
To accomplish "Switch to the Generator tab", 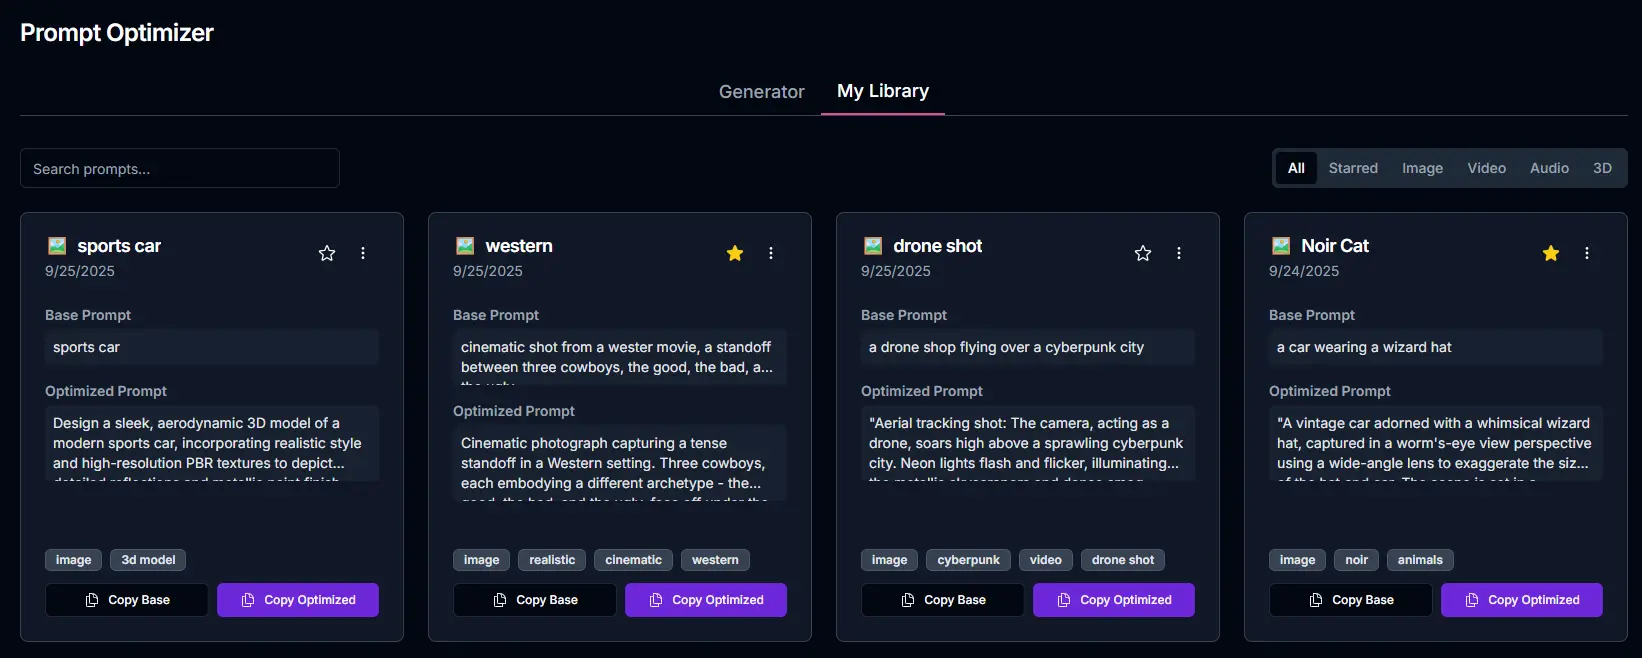I will (x=761, y=91).
